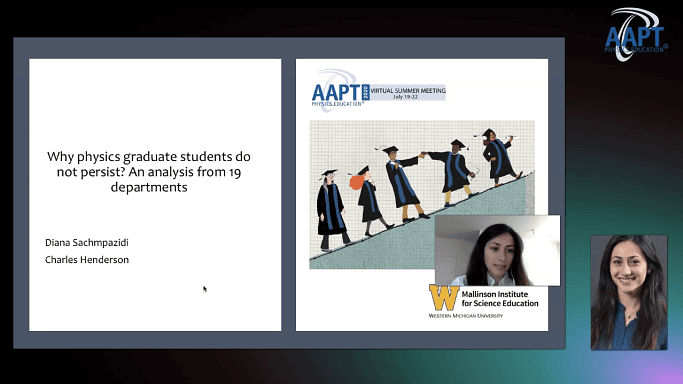Click author name "Diana Sachmpazidi"

click(x=87, y=243)
